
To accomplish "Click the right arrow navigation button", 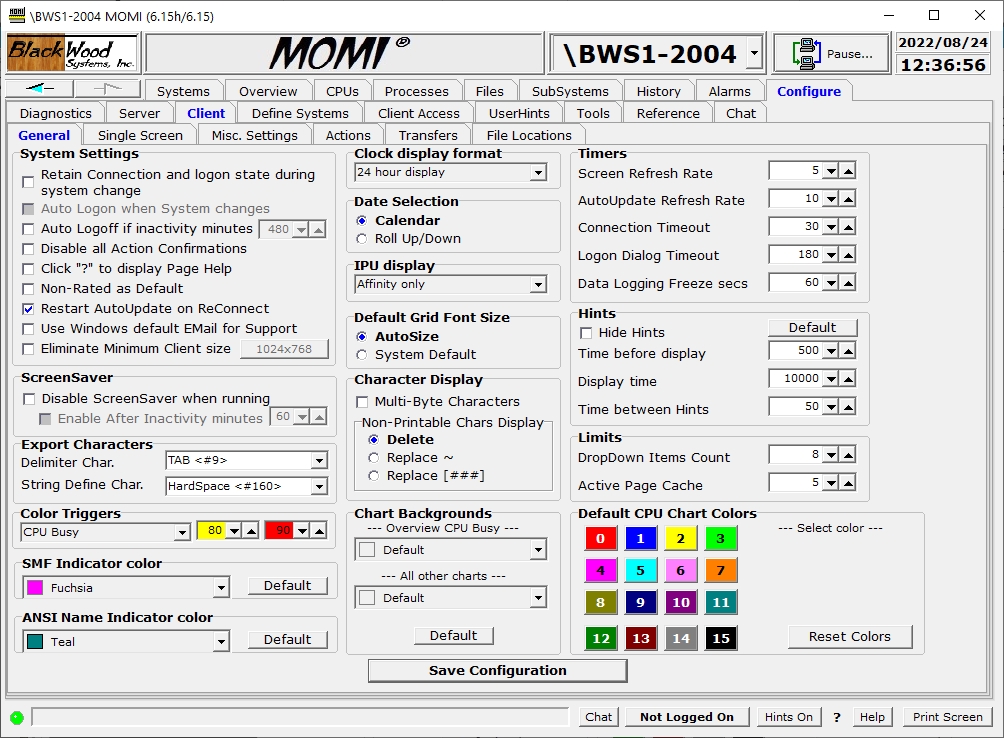I will (108, 88).
